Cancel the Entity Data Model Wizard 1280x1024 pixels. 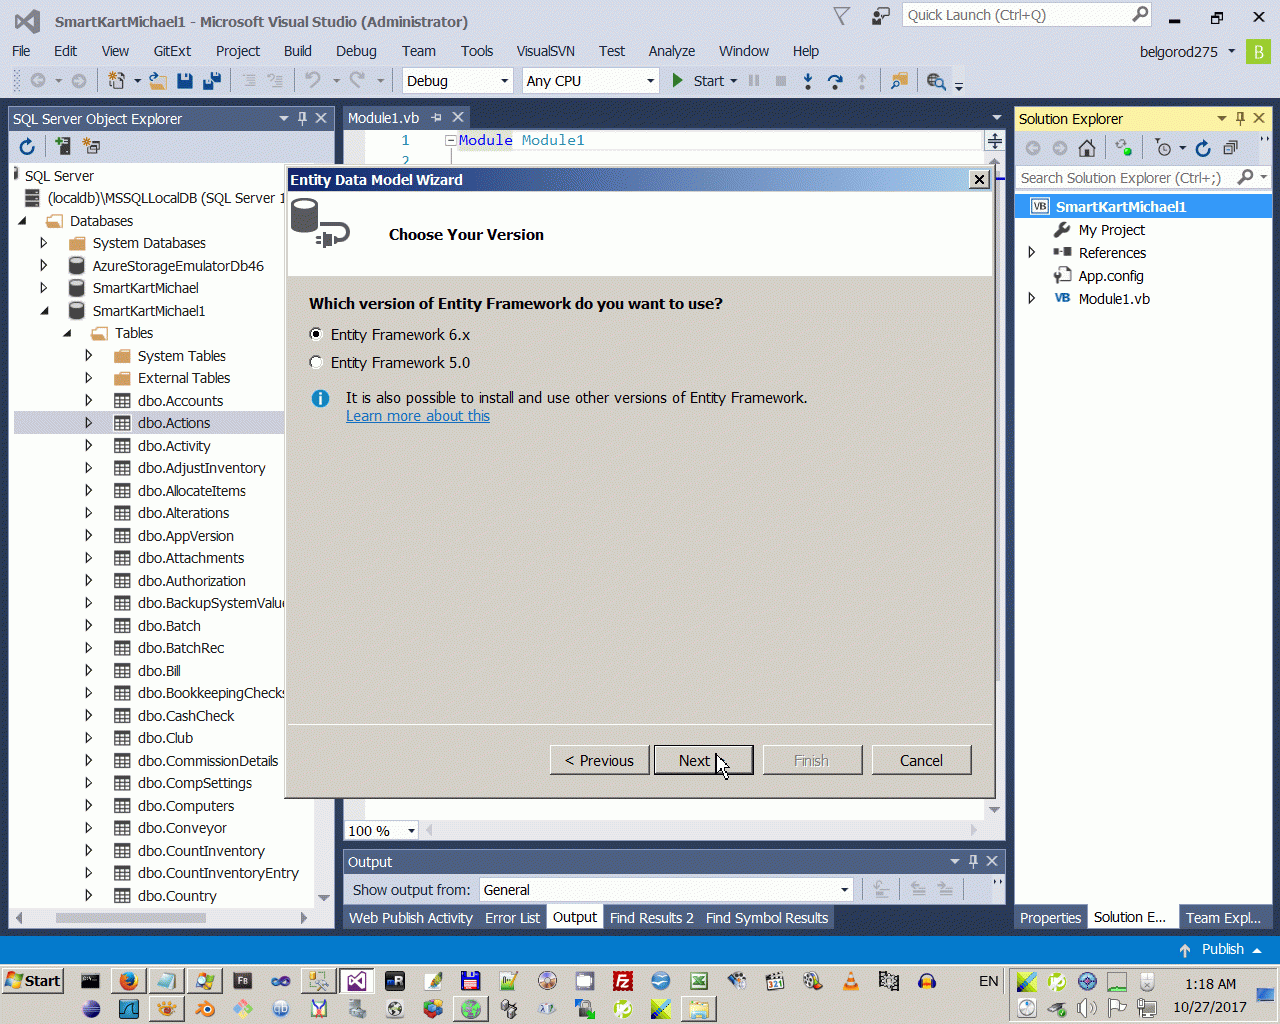[921, 760]
